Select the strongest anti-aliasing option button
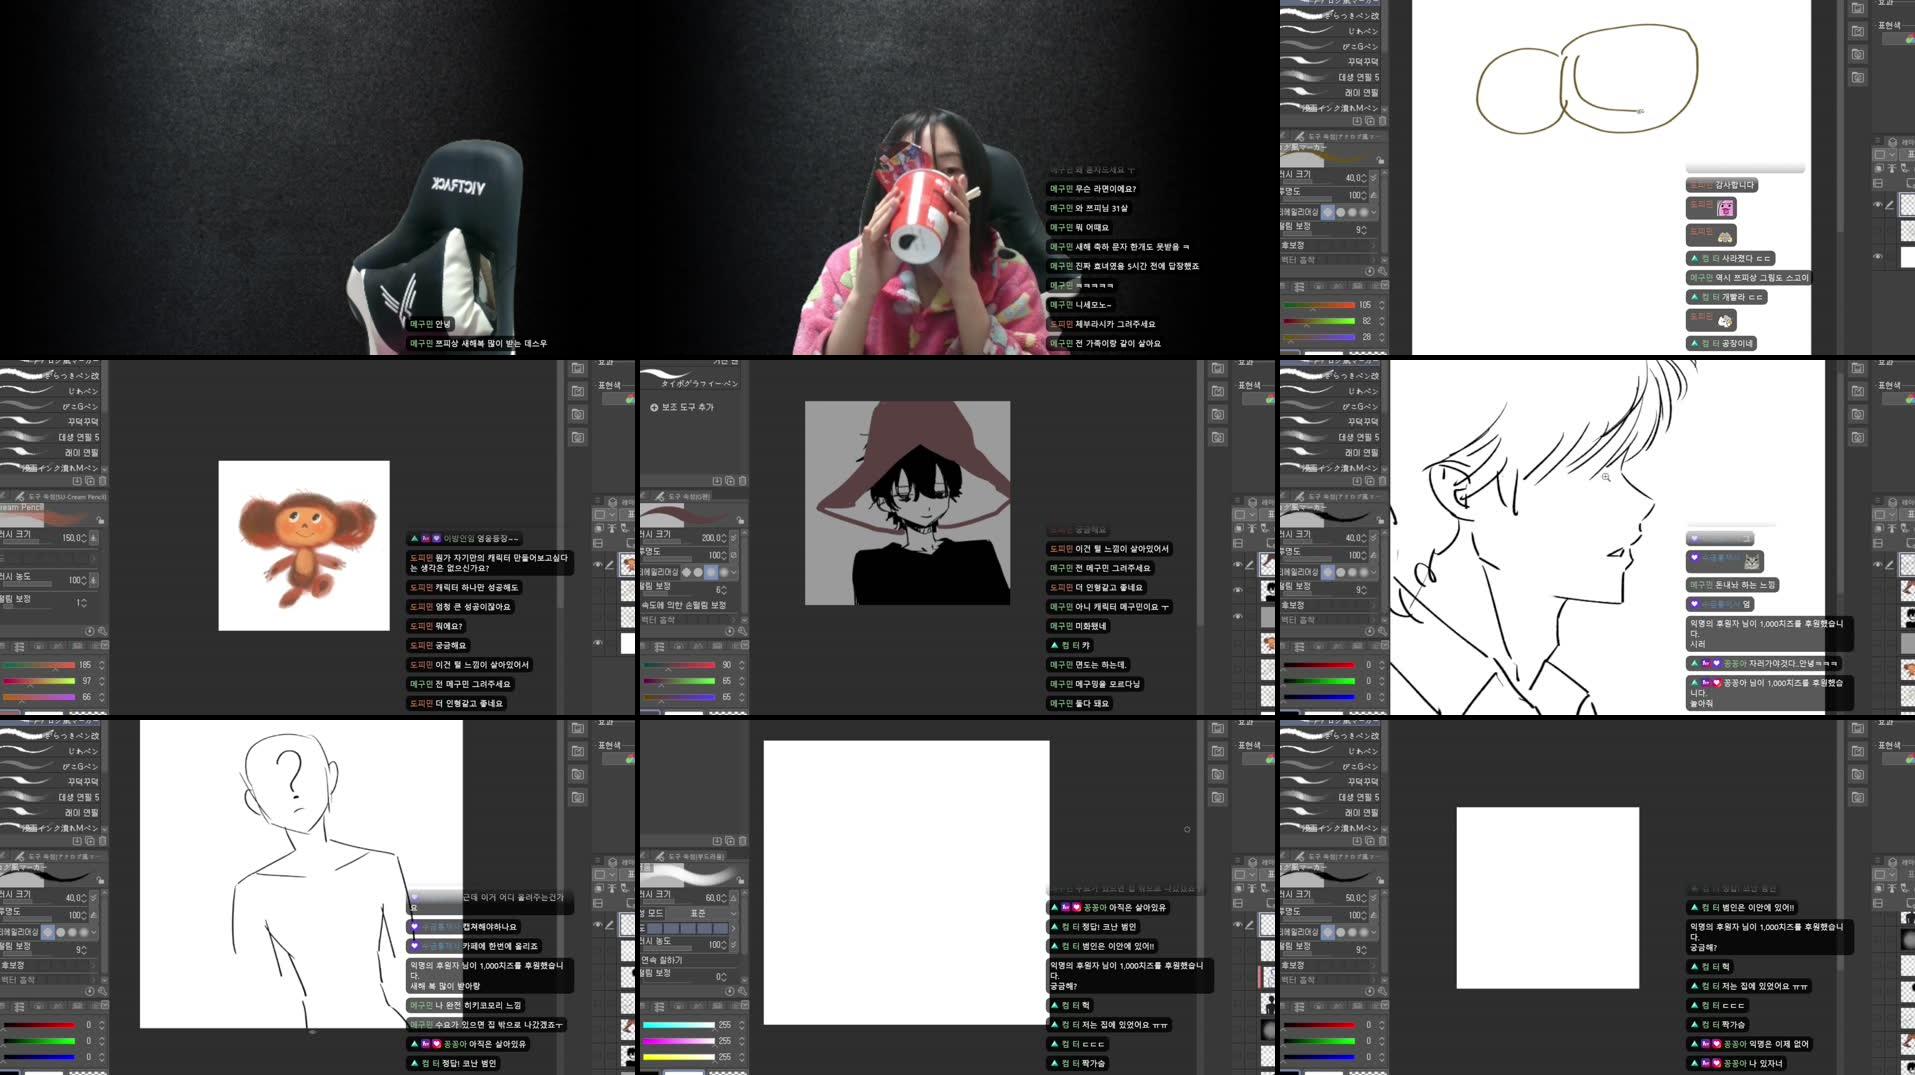Viewport: 1915px width, 1075px height. 725,572
